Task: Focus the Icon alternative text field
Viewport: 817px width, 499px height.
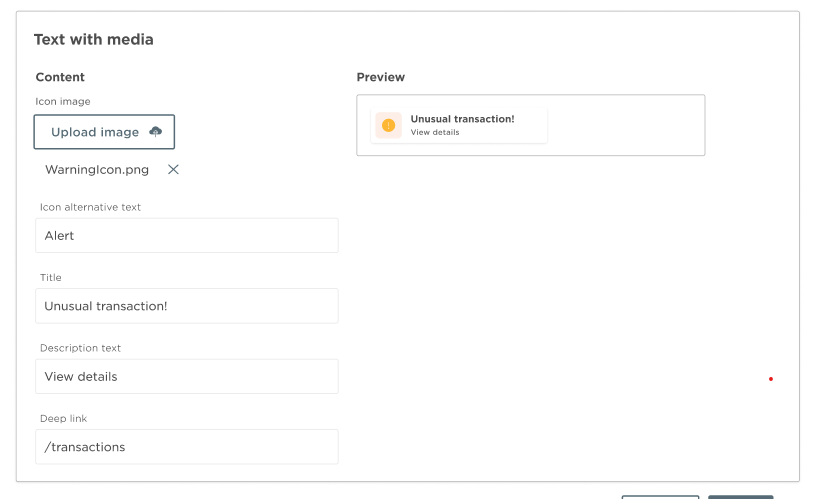Action: [x=186, y=236]
